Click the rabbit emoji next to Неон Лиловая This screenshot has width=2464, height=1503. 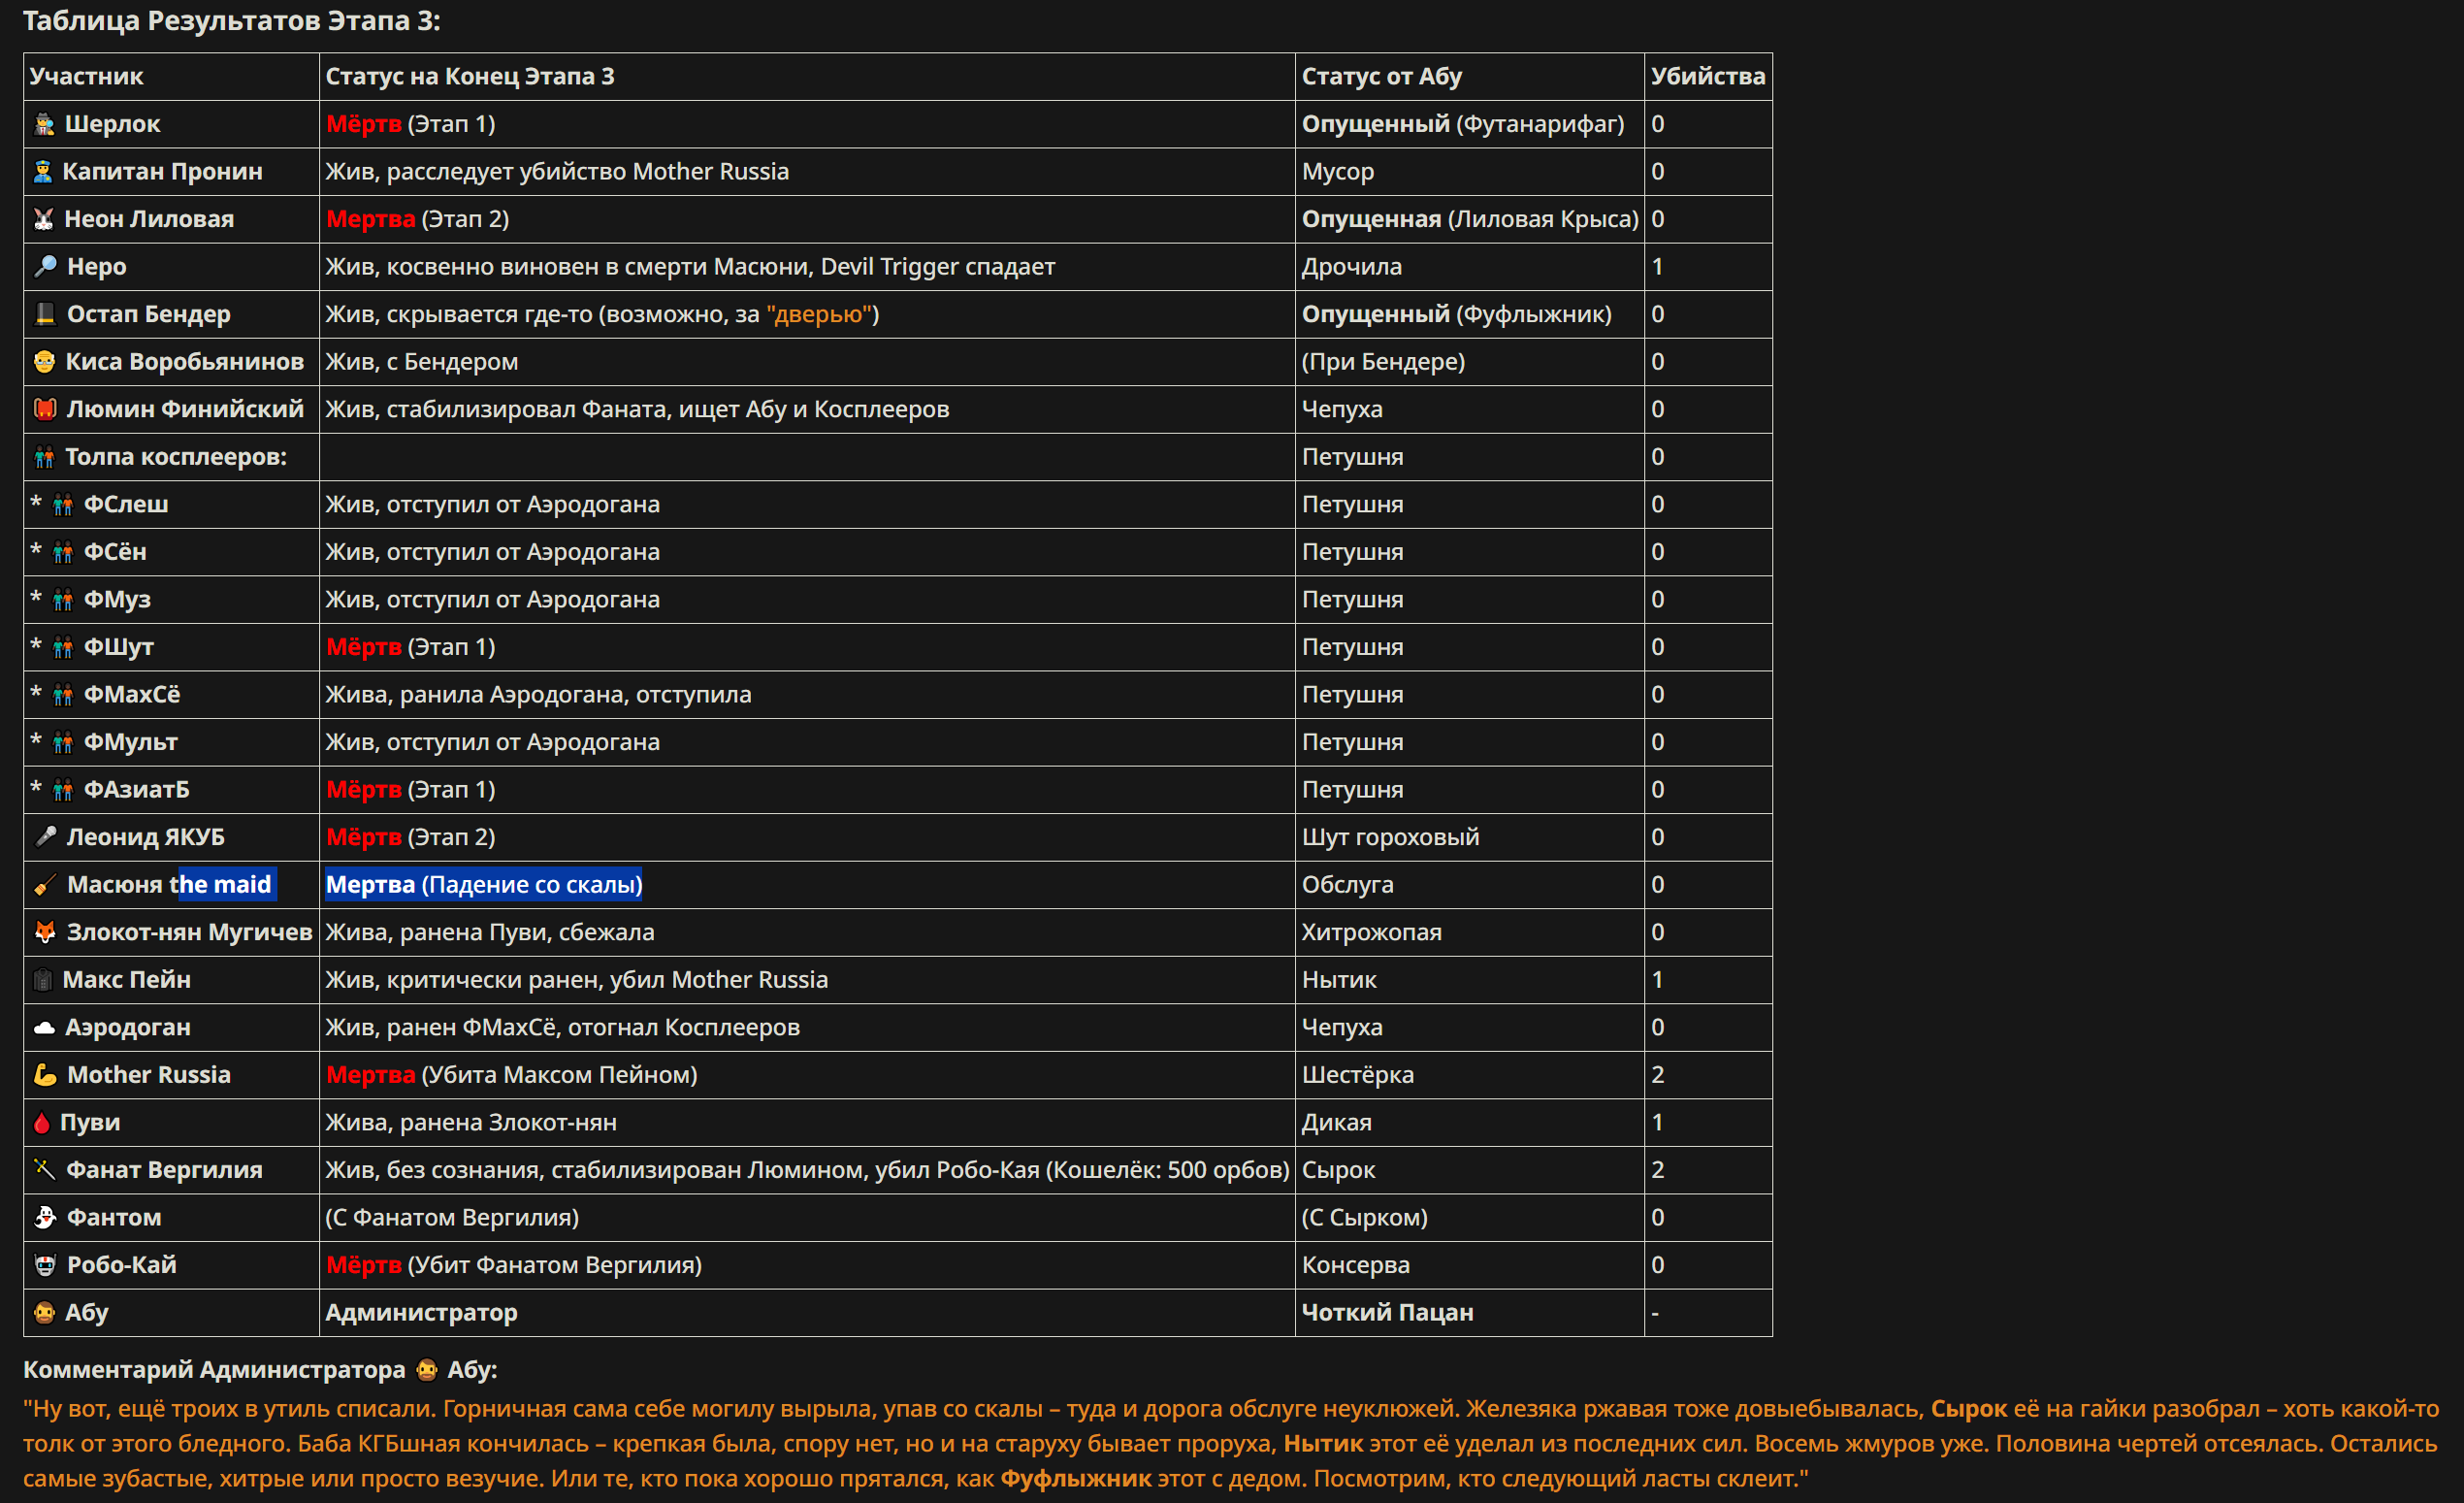click(44, 219)
